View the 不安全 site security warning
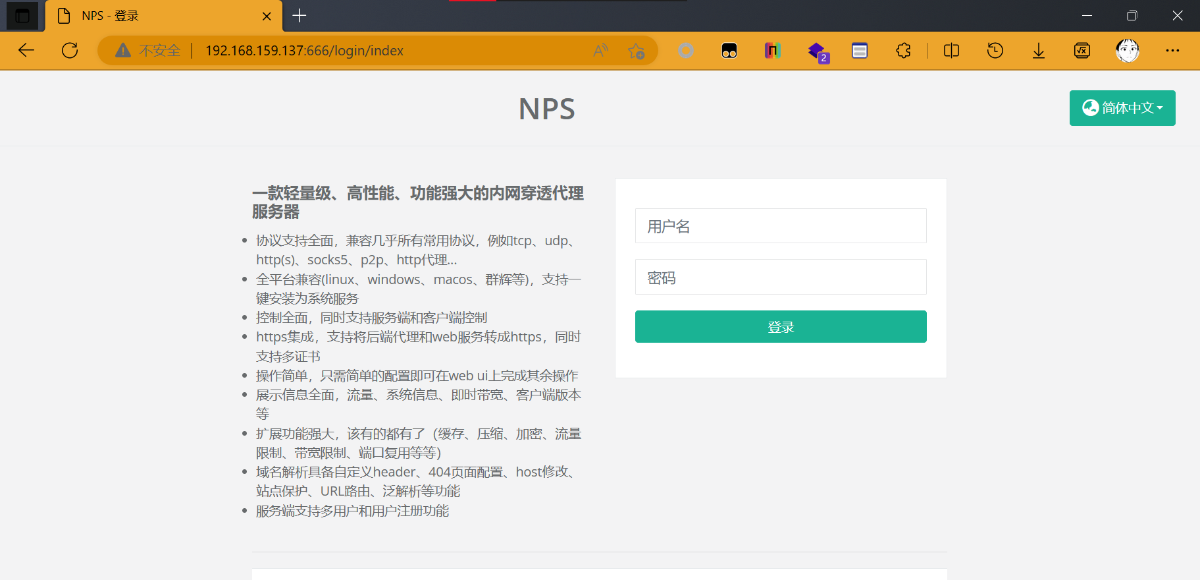The height and width of the screenshot is (580, 1200). coord(147,51)
